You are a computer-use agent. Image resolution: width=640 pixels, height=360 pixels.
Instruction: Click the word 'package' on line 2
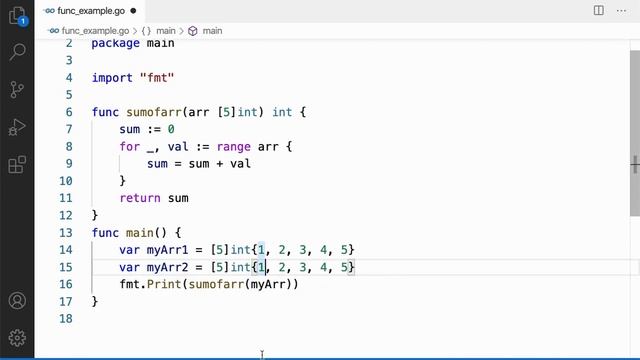pyautogui.click(x=116, y=43)
